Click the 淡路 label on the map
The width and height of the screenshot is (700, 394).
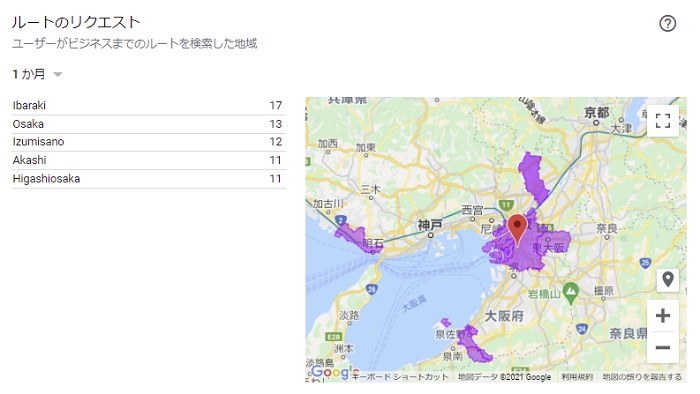click(x=349, y=315)
